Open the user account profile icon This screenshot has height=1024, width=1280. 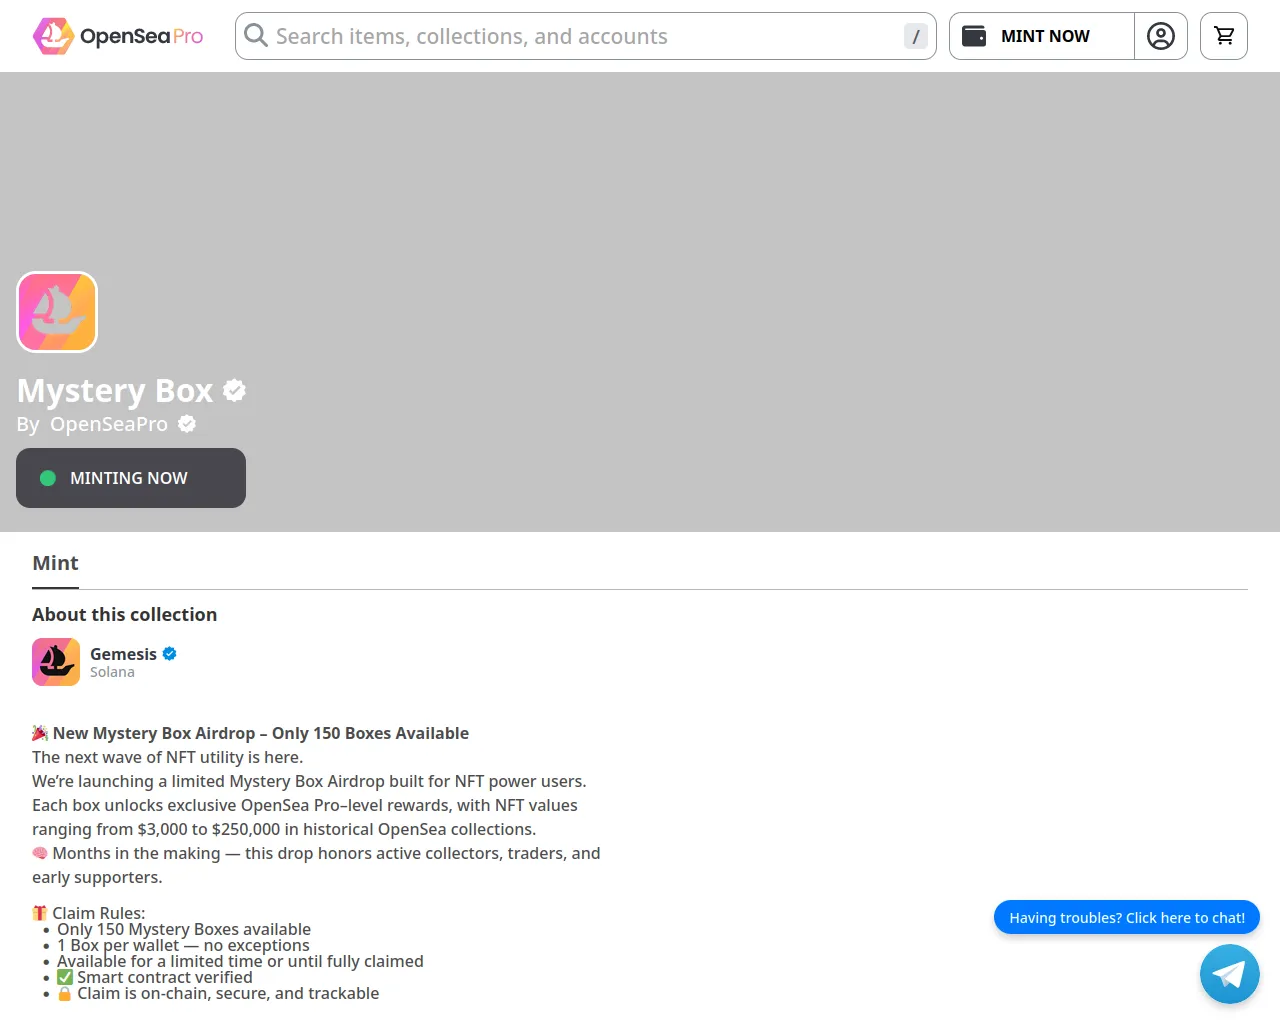click(x=1161, y=36)
